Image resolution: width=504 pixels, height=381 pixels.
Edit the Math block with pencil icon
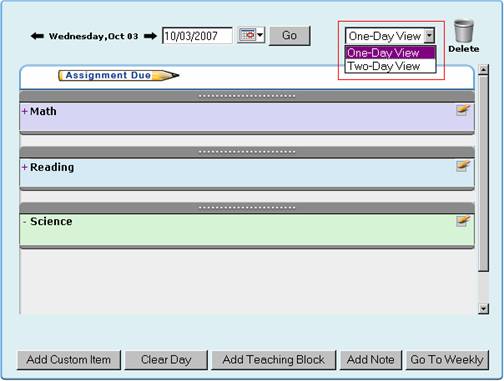(463, 110)
